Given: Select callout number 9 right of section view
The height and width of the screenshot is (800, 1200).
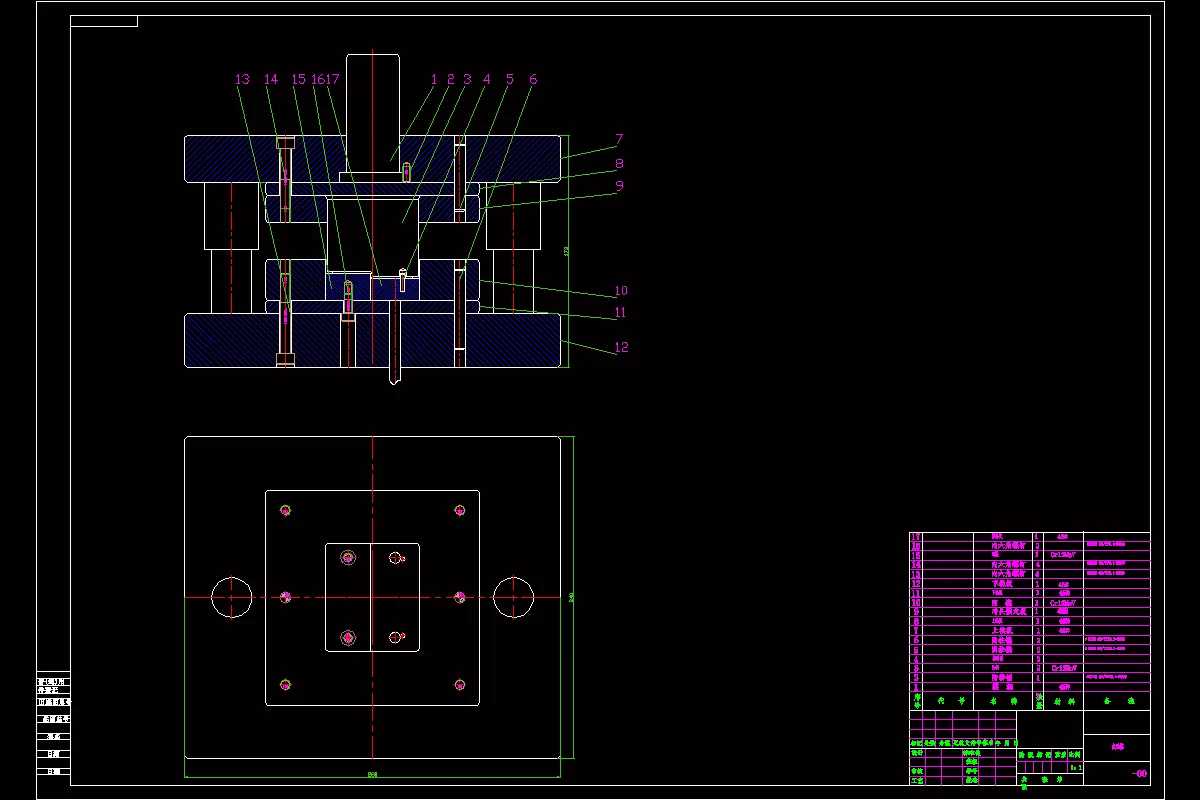Looking at the screenshot, I should click(x=620, y=185).
